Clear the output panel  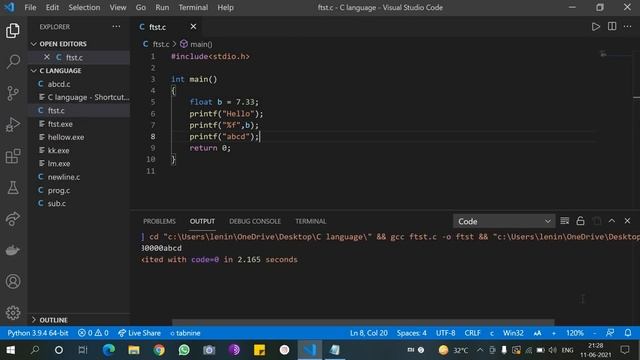click(564, 221)
